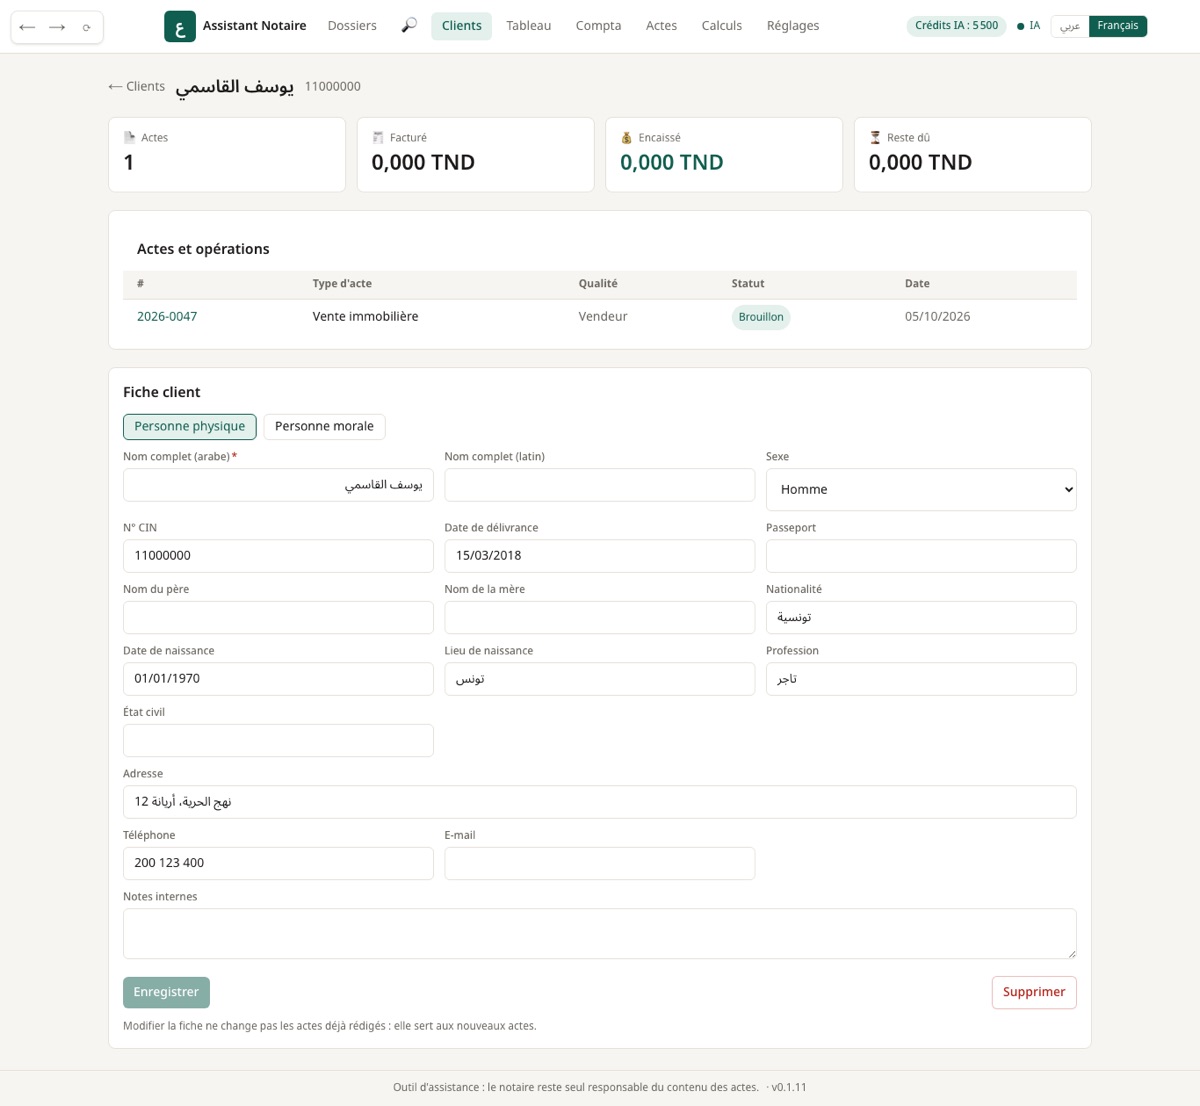Open the Réglages settings menu
Viewport: 1200px width, 1106px height.
pos(793,26)
